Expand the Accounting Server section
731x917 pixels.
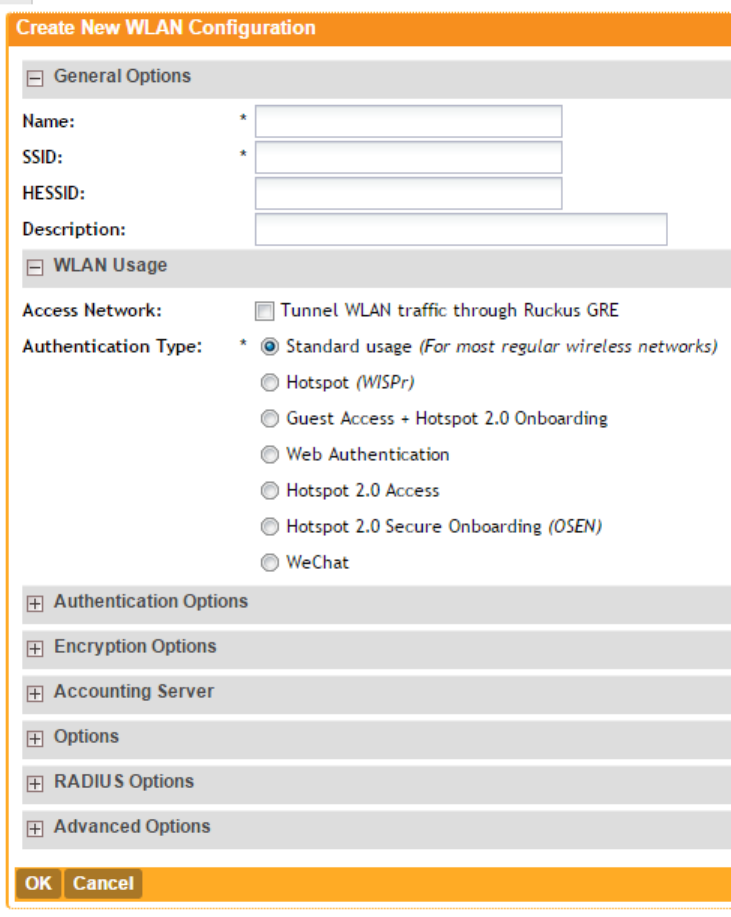click(35, 693)
